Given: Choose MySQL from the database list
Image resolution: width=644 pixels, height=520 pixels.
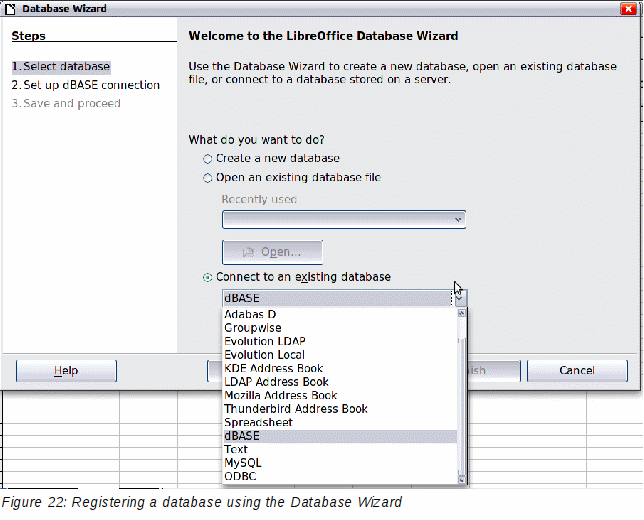Looking at the screenshot, I should pos(340,463).
